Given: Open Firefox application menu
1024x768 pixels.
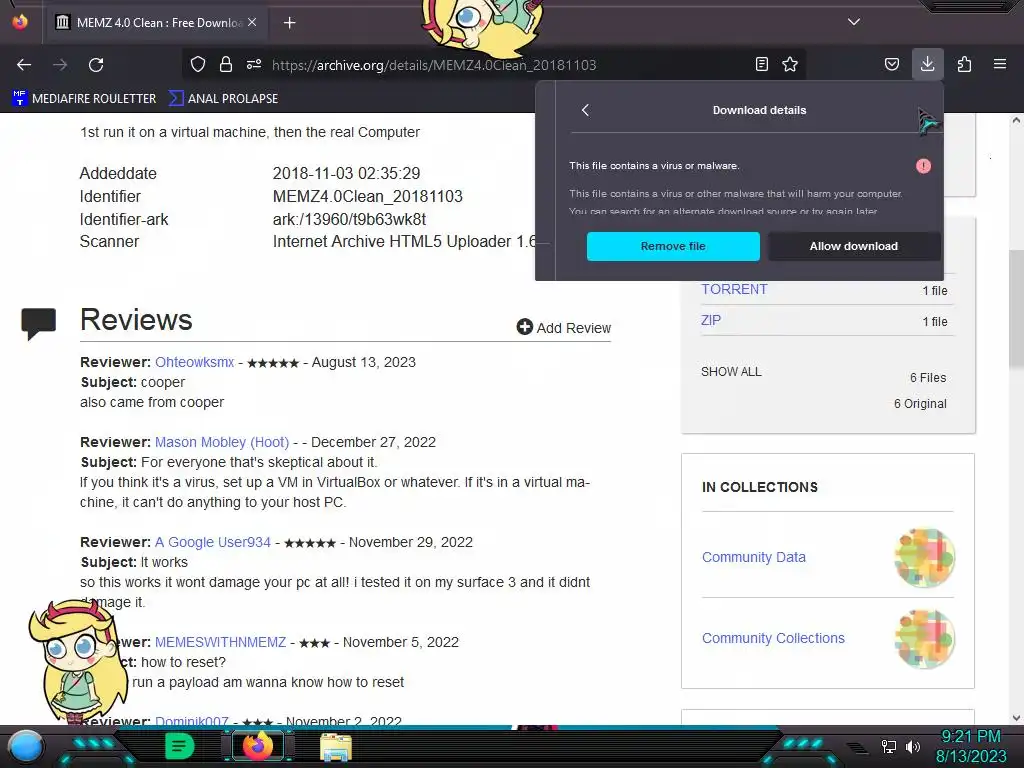Looking at the screenshot, I should click(1000, 64).
